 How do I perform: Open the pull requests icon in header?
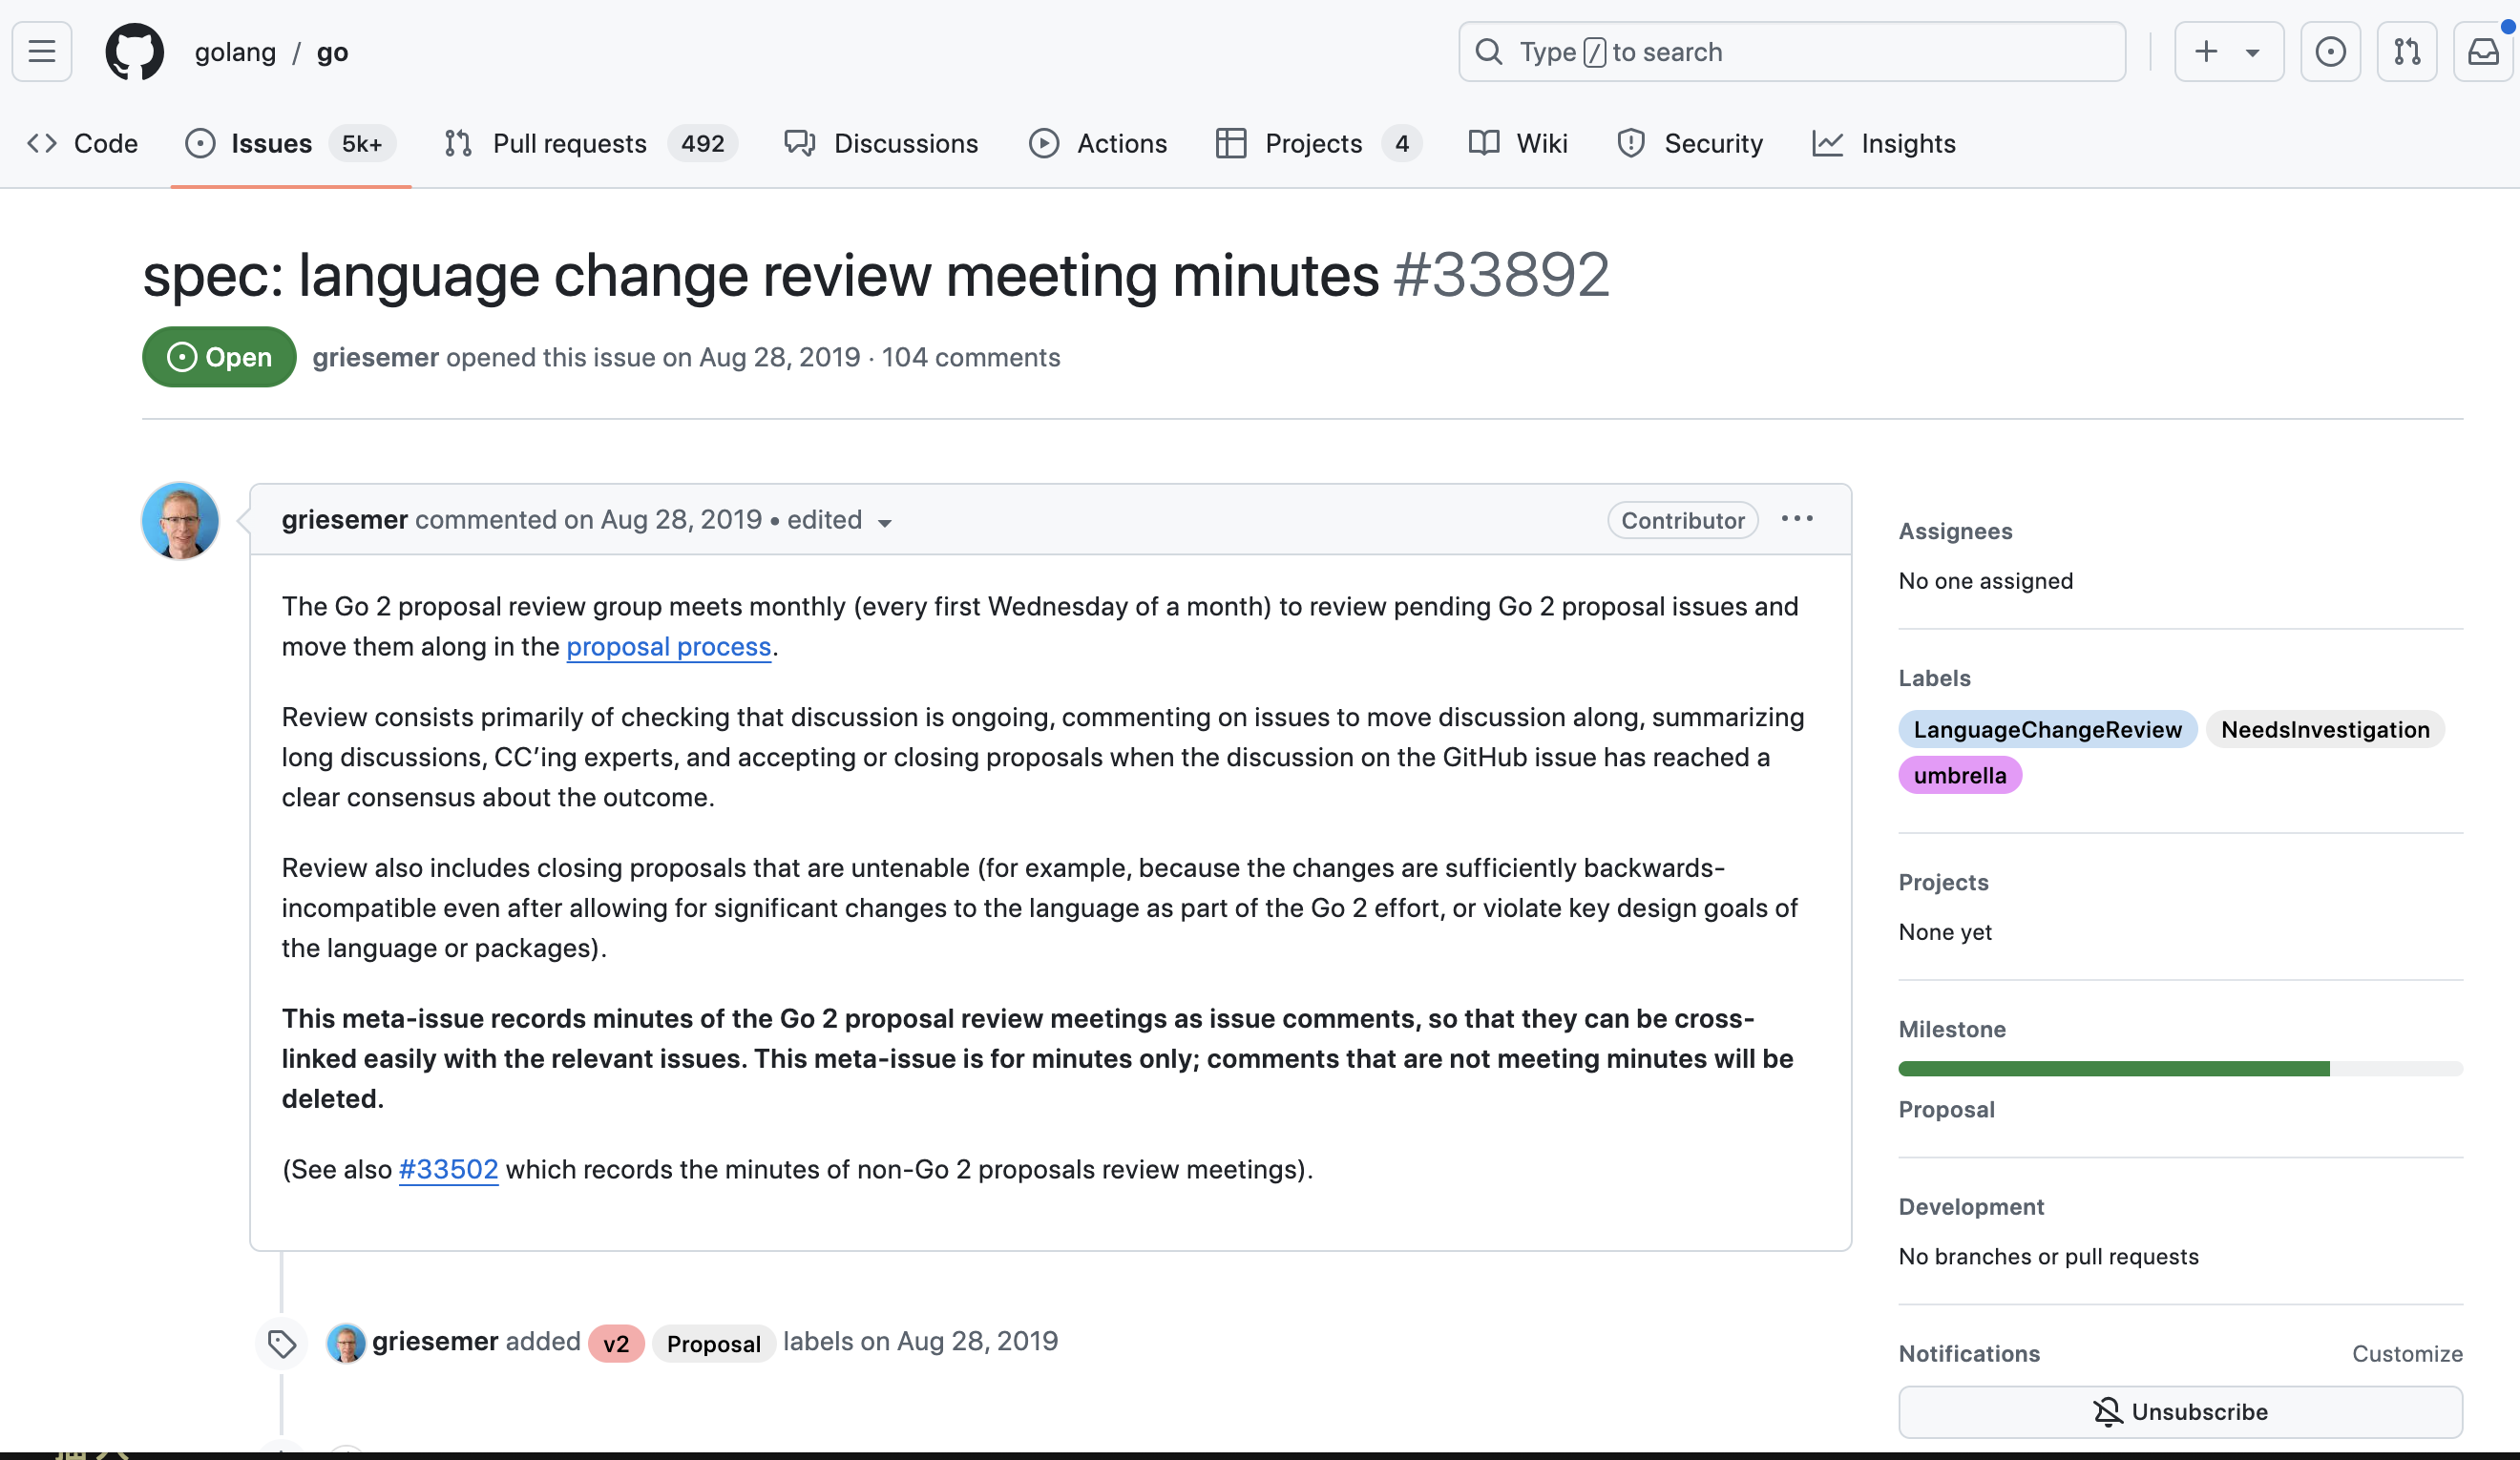(x=2407, y=52)
